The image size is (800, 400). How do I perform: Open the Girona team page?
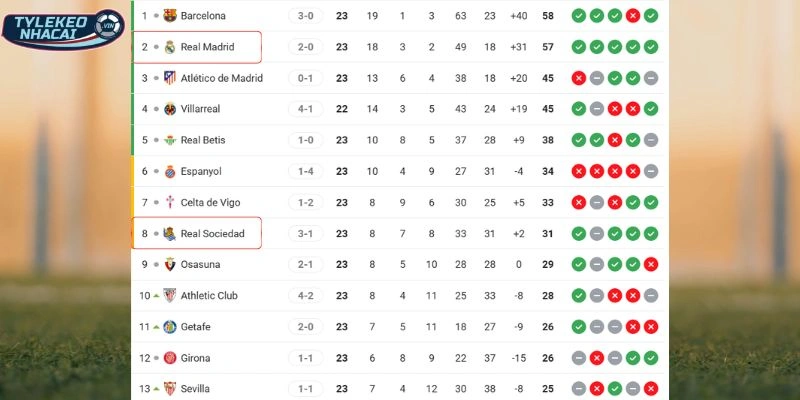[x=195, y=358]
